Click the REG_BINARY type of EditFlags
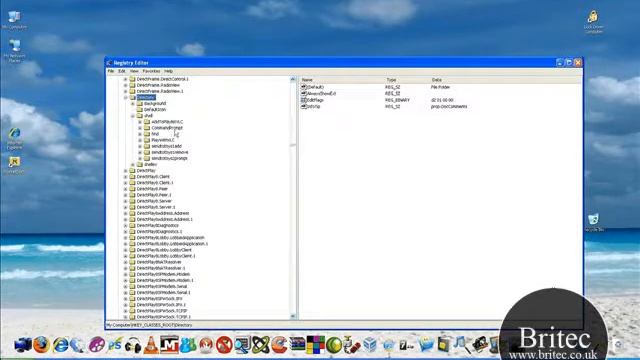This screenshot has width=640, height=360. [x=397, y=100]
